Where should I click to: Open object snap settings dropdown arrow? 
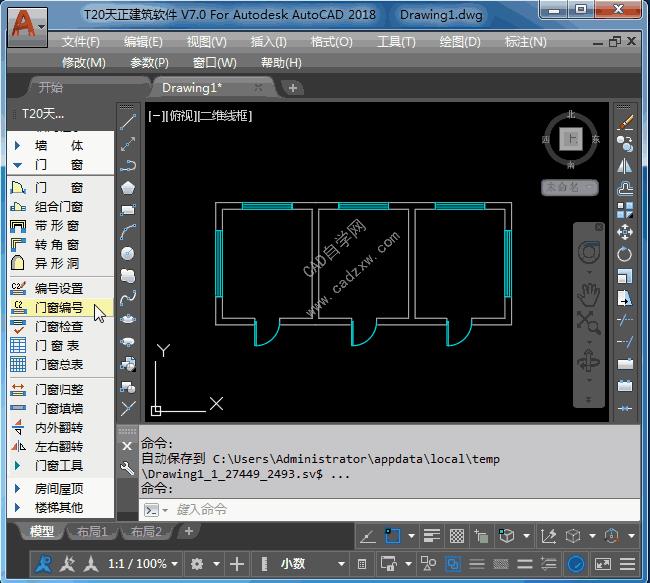pyautogui.click(x=411, y=536)
